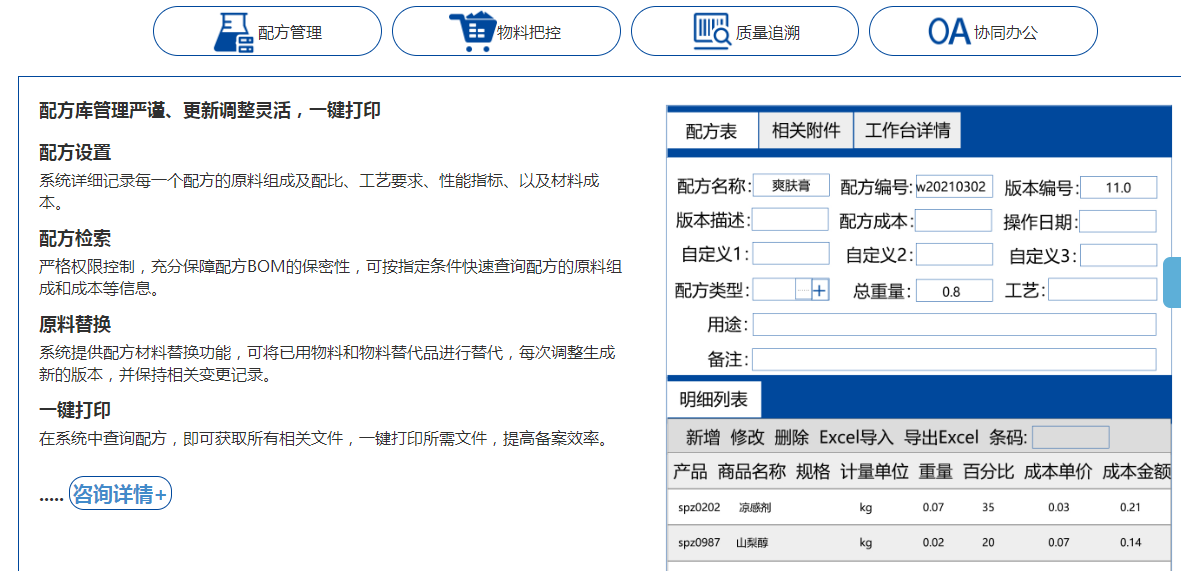Click the 配方设置 heading
Image resolution: width=1181 pixels, height=571 pixels.
pos(75,153)
